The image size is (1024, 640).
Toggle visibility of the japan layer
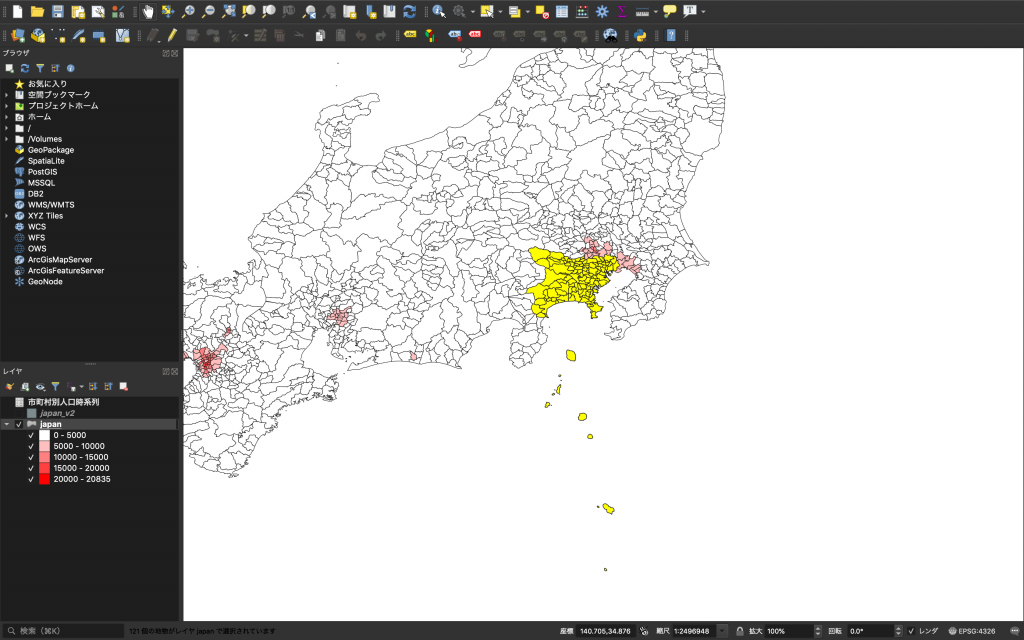pos(19,424)
